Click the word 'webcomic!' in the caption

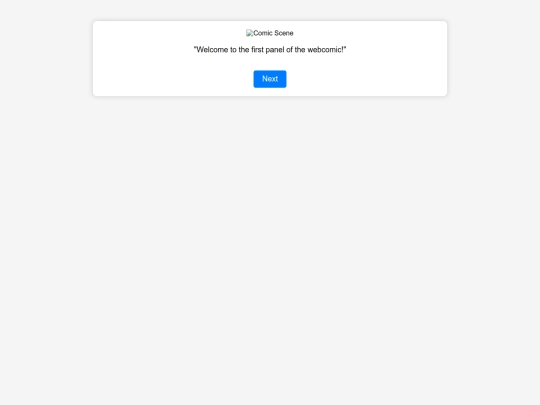(325, 50)
